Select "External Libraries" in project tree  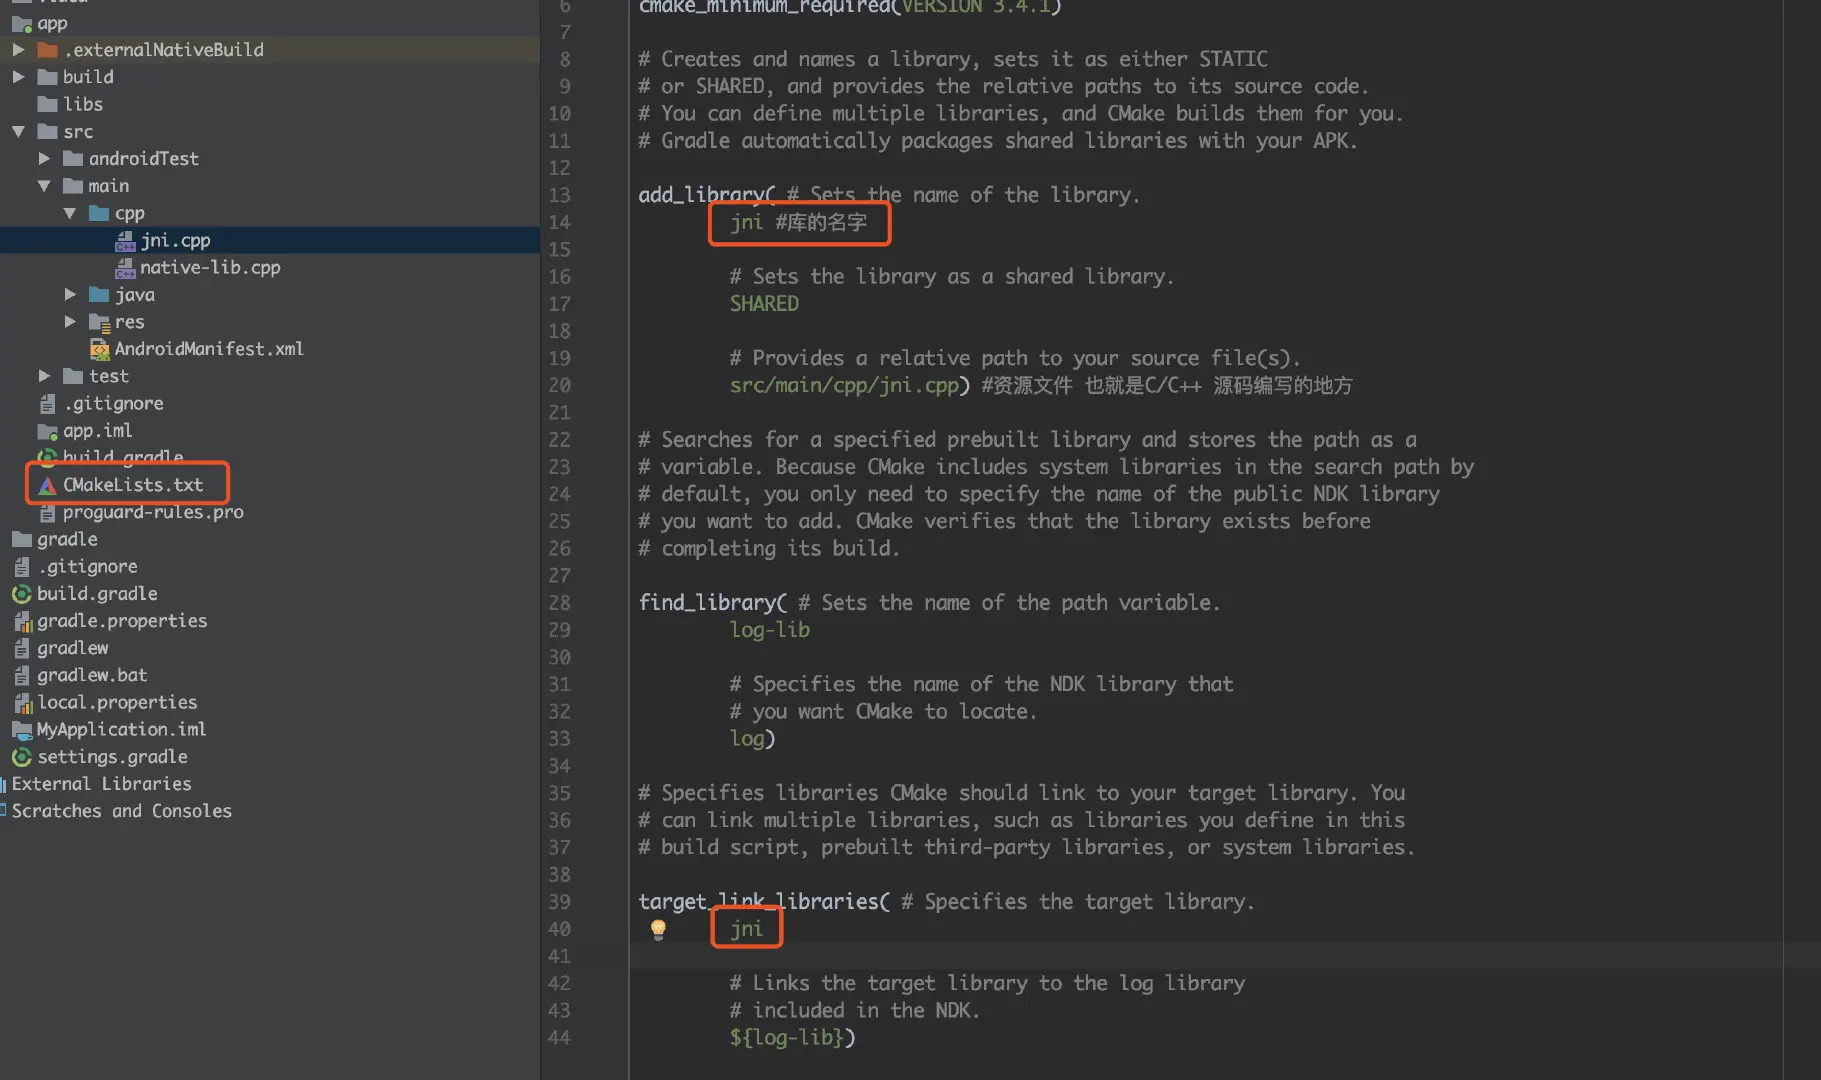coord(101,784)
